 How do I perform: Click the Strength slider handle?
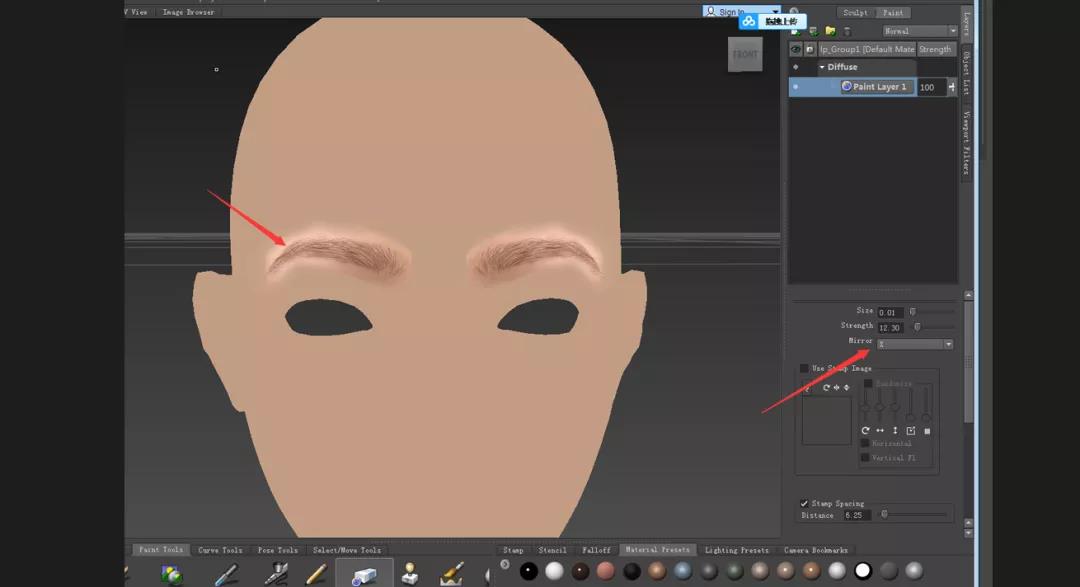click(918, 327)
